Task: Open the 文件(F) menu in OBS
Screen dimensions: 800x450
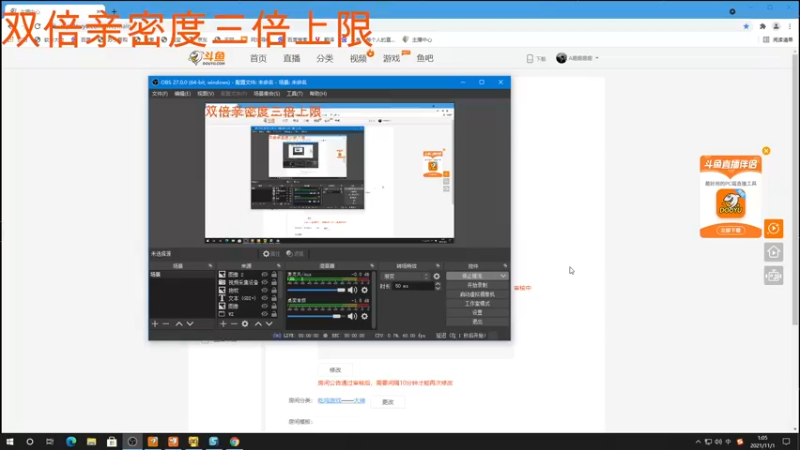Action: [160, 94]
